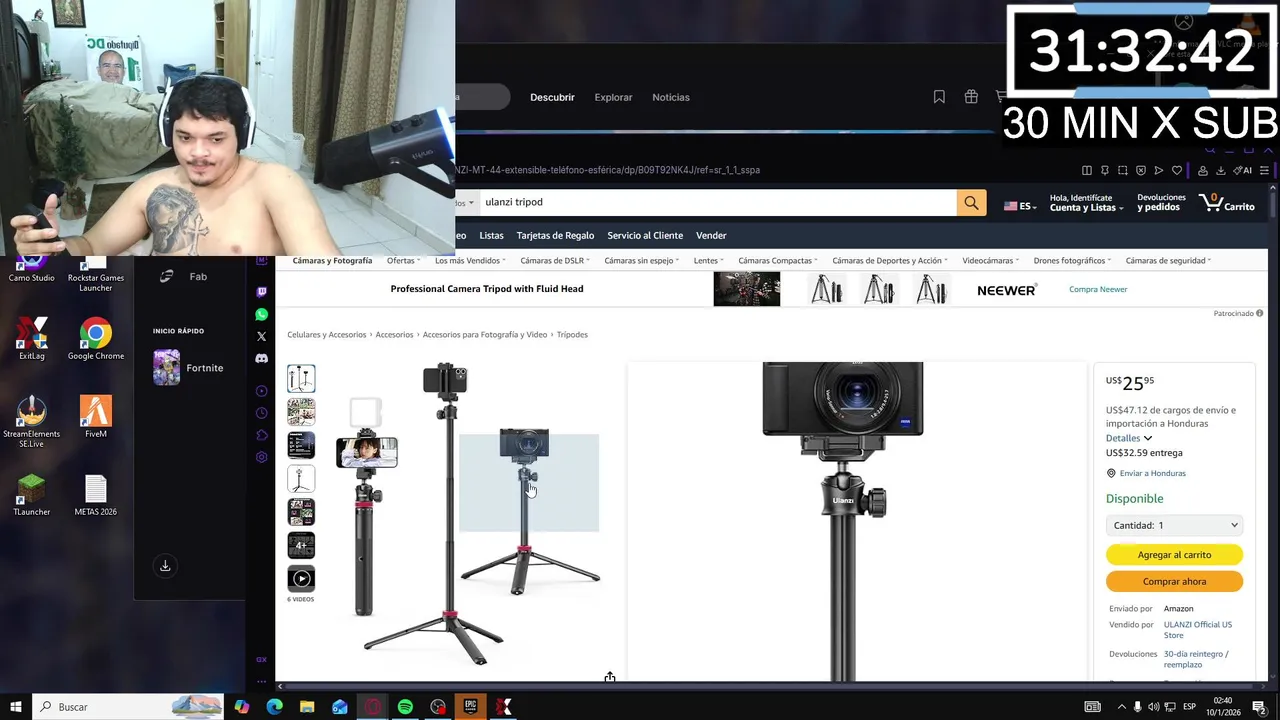Open Settings gear in Opera GX sidebar
The height and width of the screenshot is (720, 1280).
click(x=262, y=457)
